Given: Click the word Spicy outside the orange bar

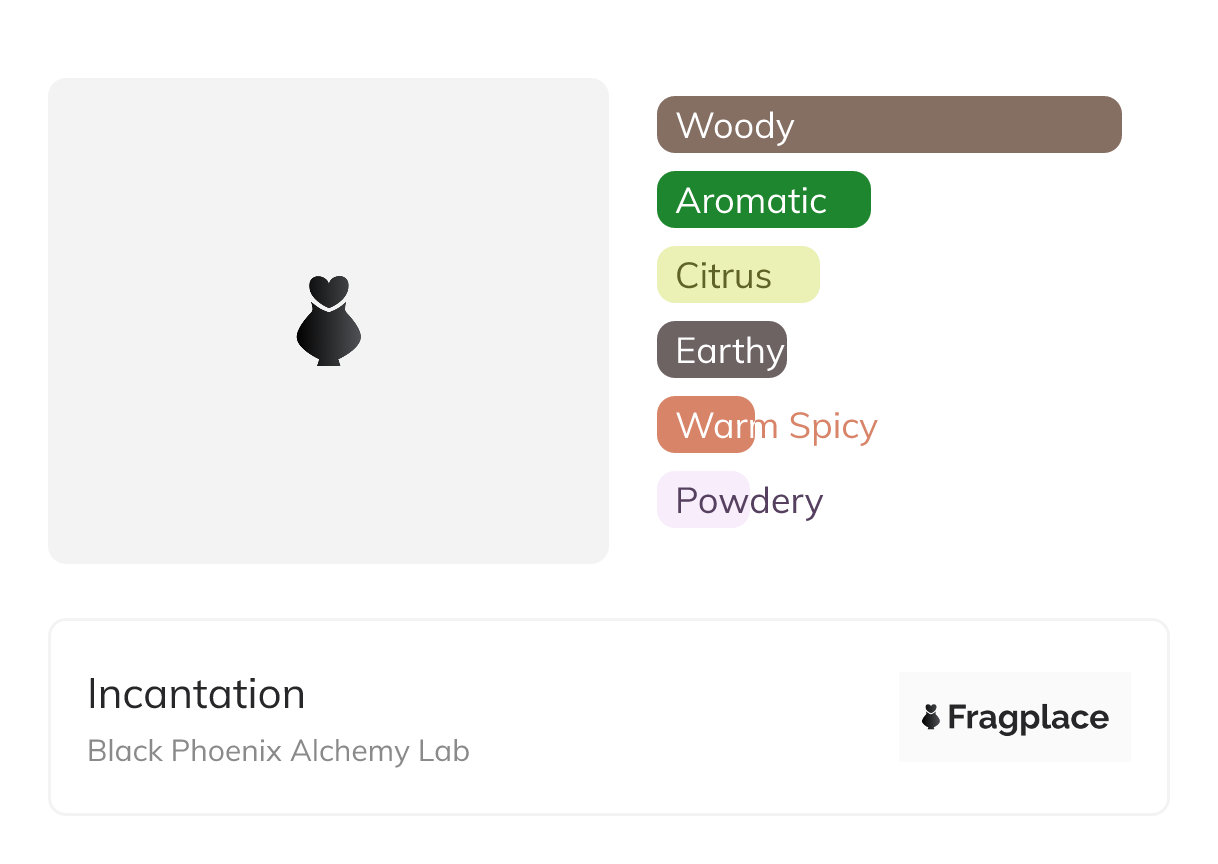Looking at the screenshot, I should point(832,426).
